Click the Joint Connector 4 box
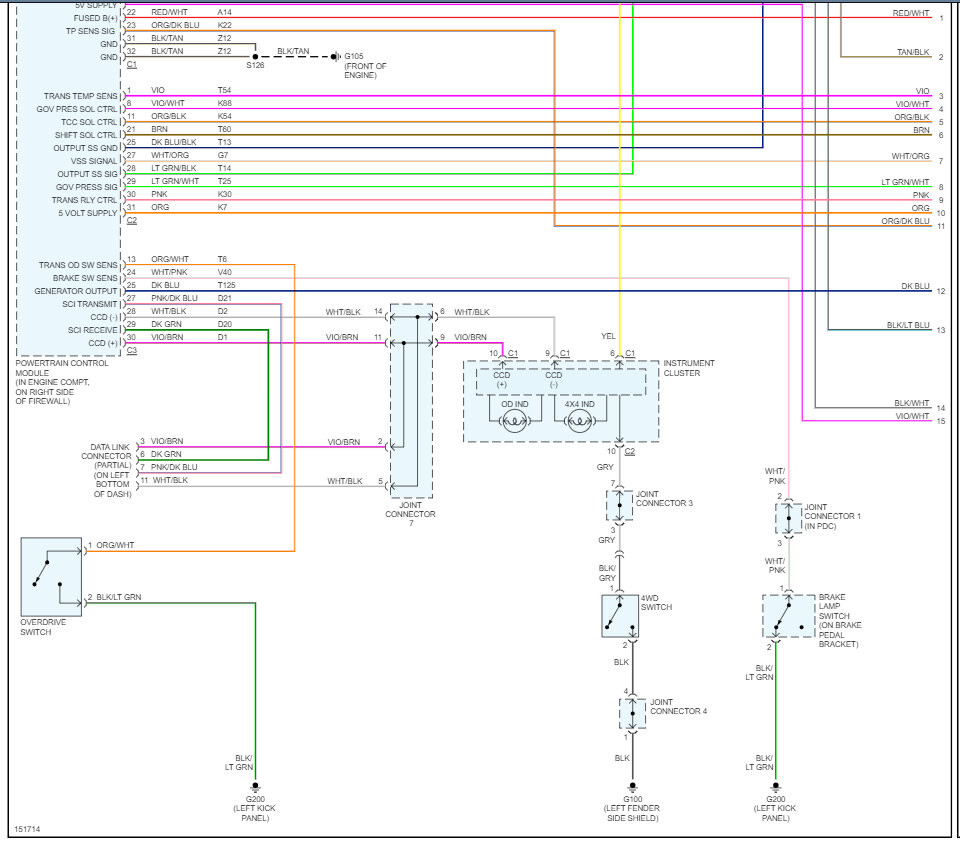 tap(632, 713)
